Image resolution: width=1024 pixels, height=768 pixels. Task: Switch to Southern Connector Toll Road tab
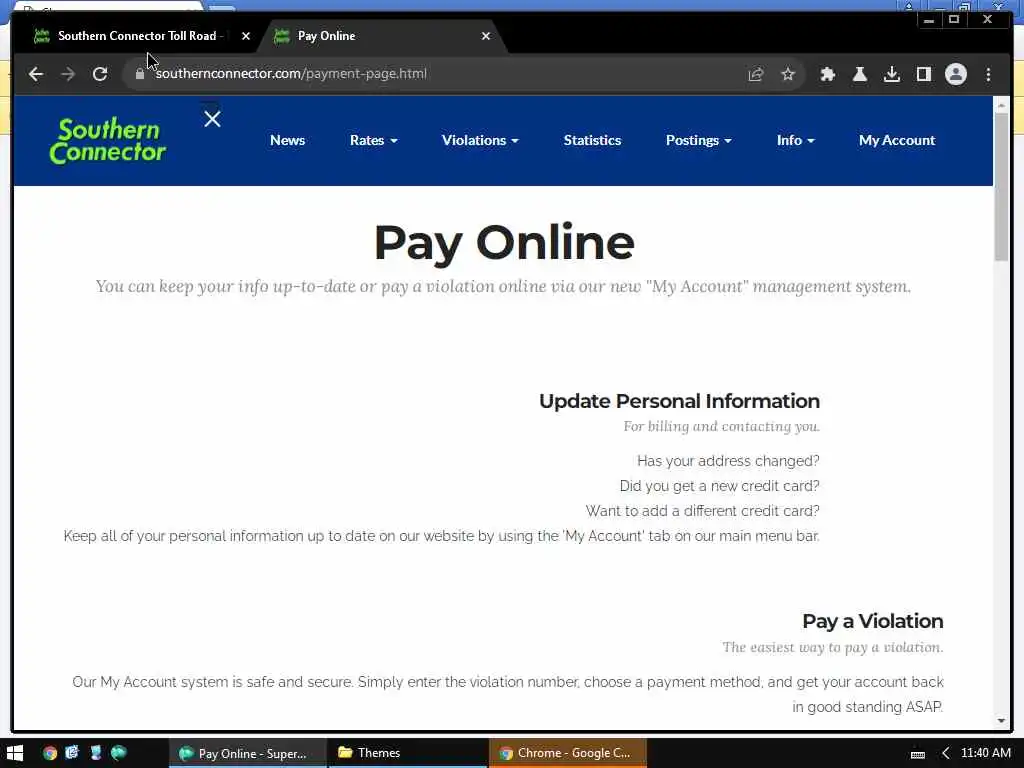click(x=137, y=36)
